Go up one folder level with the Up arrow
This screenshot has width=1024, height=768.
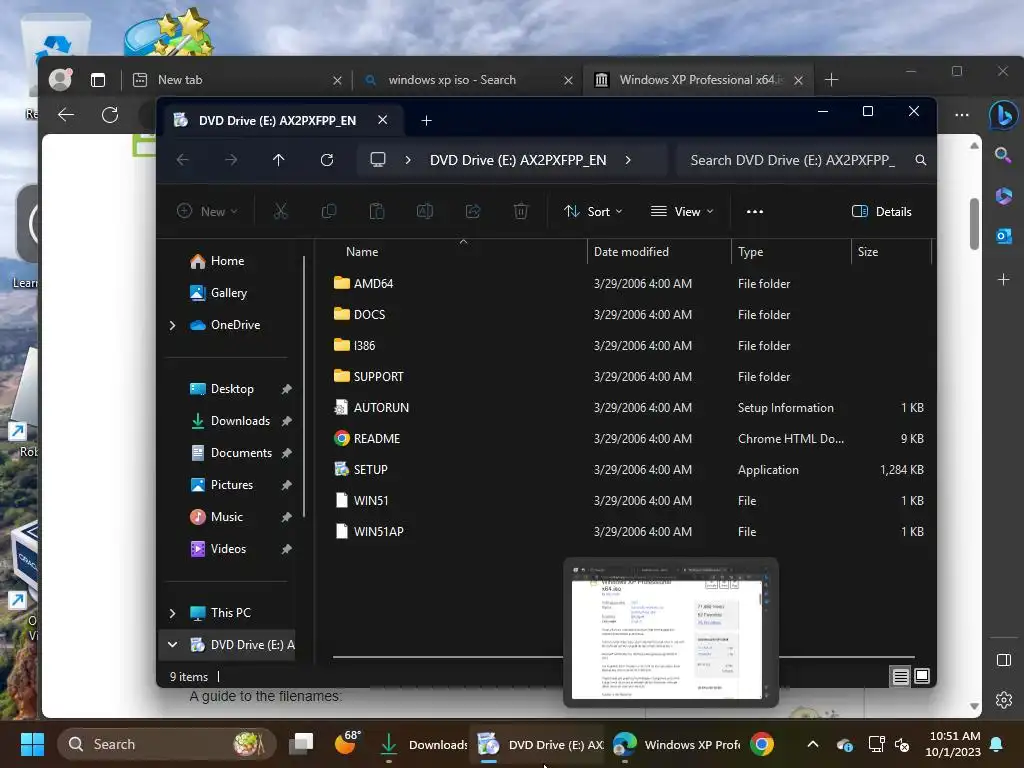(x=278, y=160)
